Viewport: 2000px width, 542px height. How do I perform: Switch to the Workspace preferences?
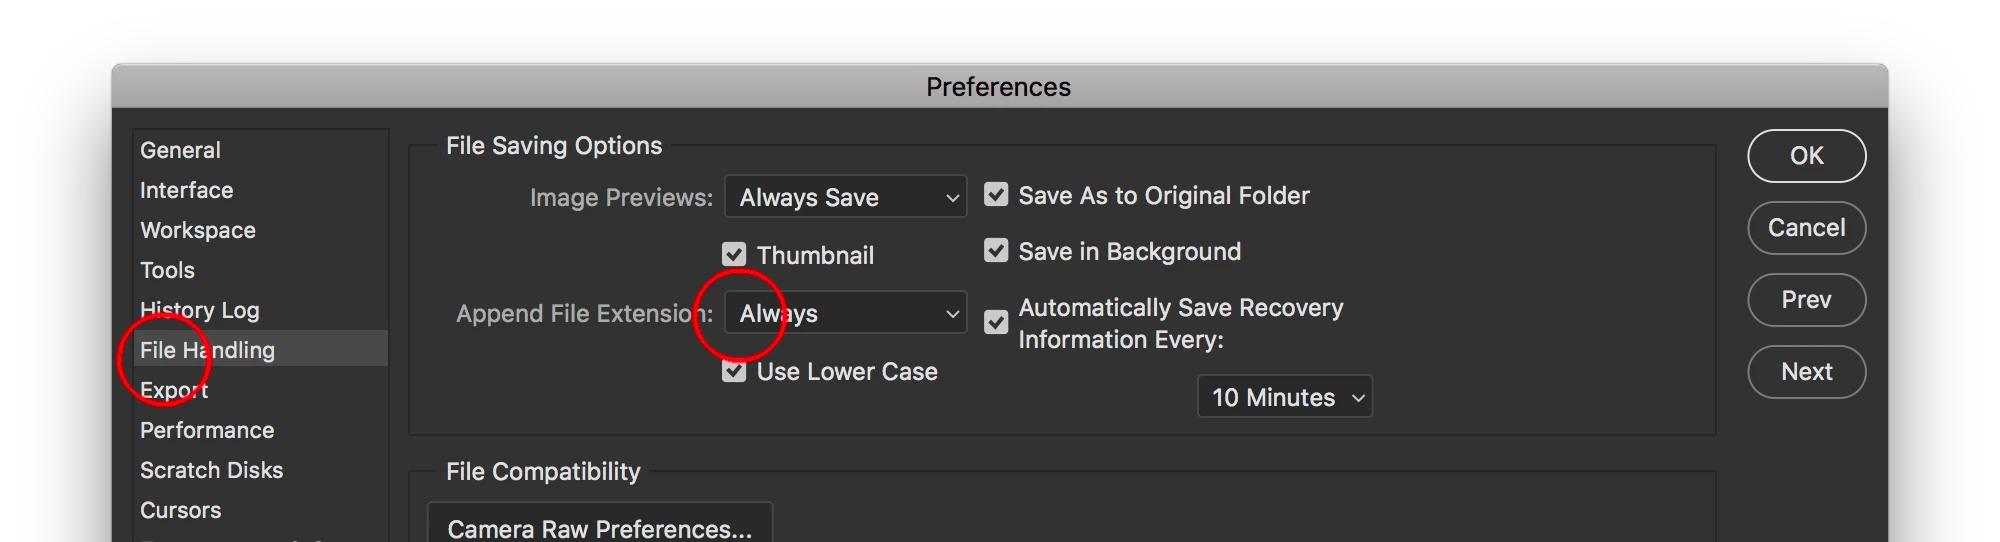(x=198, y=230)
